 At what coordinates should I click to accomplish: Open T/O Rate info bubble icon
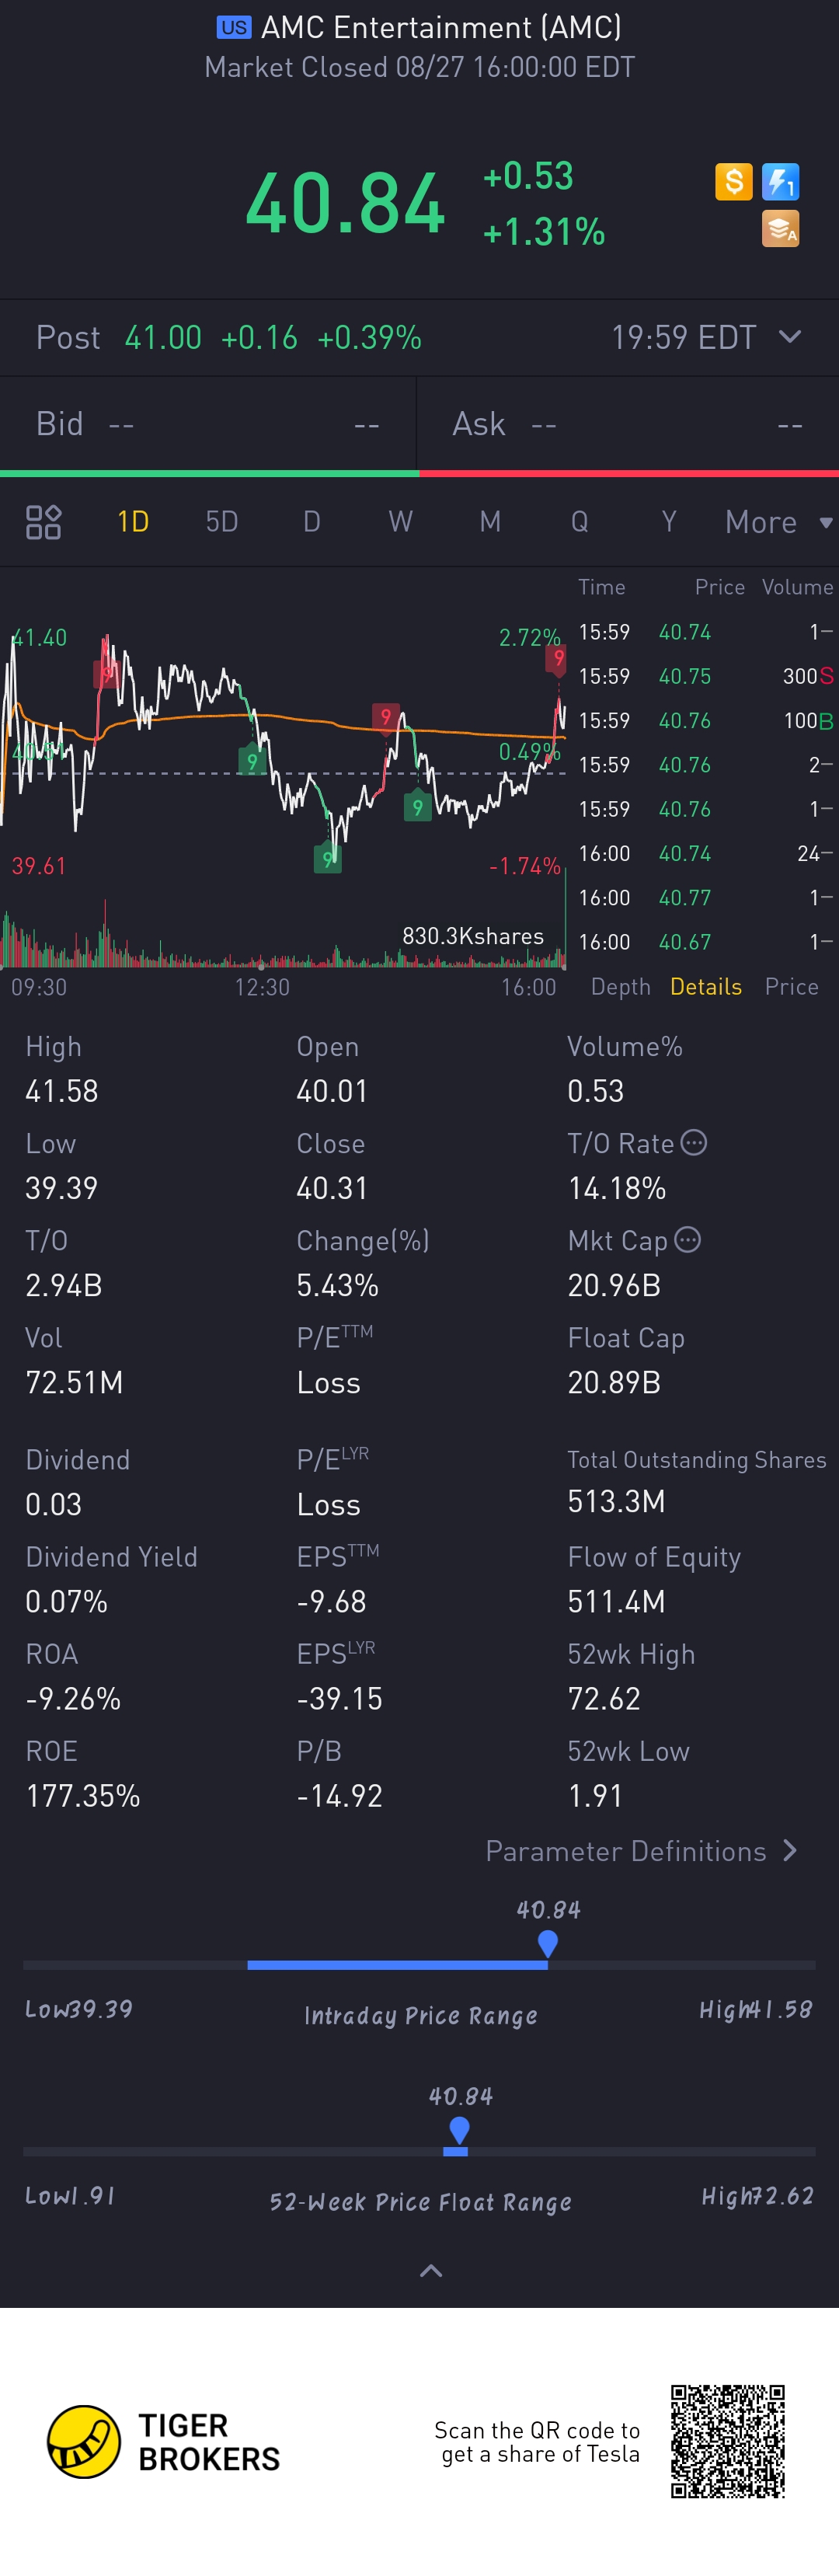pos(693,1143)
